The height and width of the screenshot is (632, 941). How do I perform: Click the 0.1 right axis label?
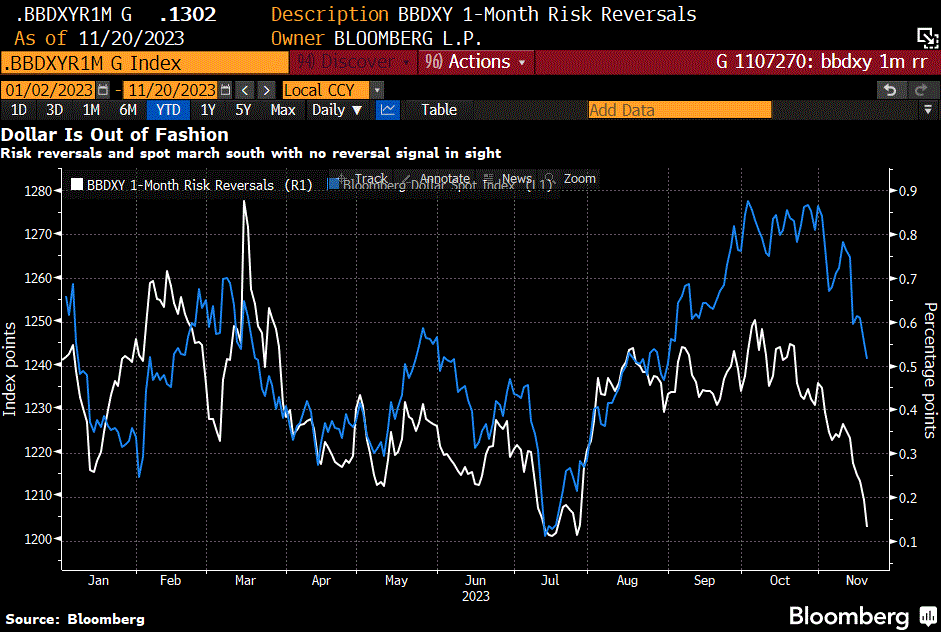click(x=908, y=542)
